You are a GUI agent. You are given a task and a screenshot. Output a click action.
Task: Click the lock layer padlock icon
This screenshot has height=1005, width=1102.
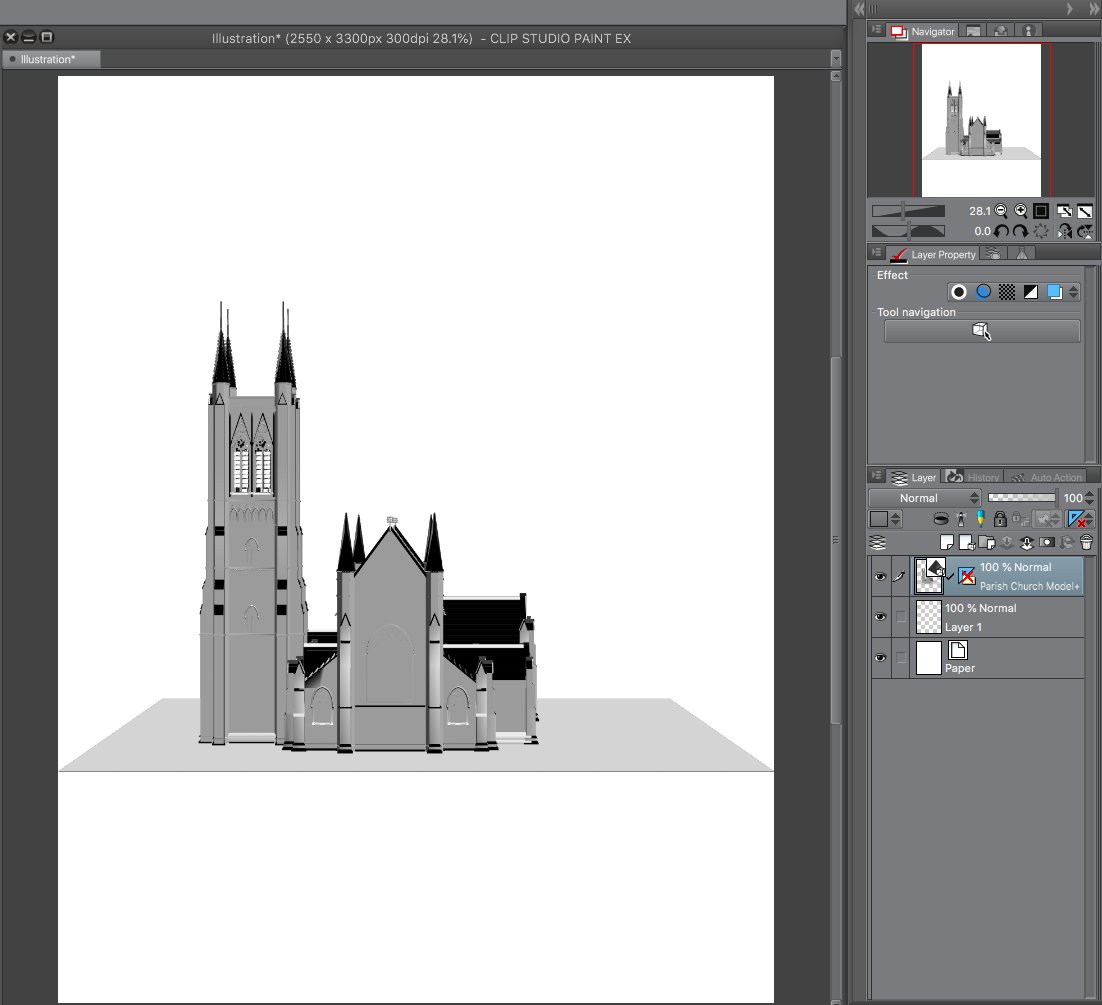999,518
